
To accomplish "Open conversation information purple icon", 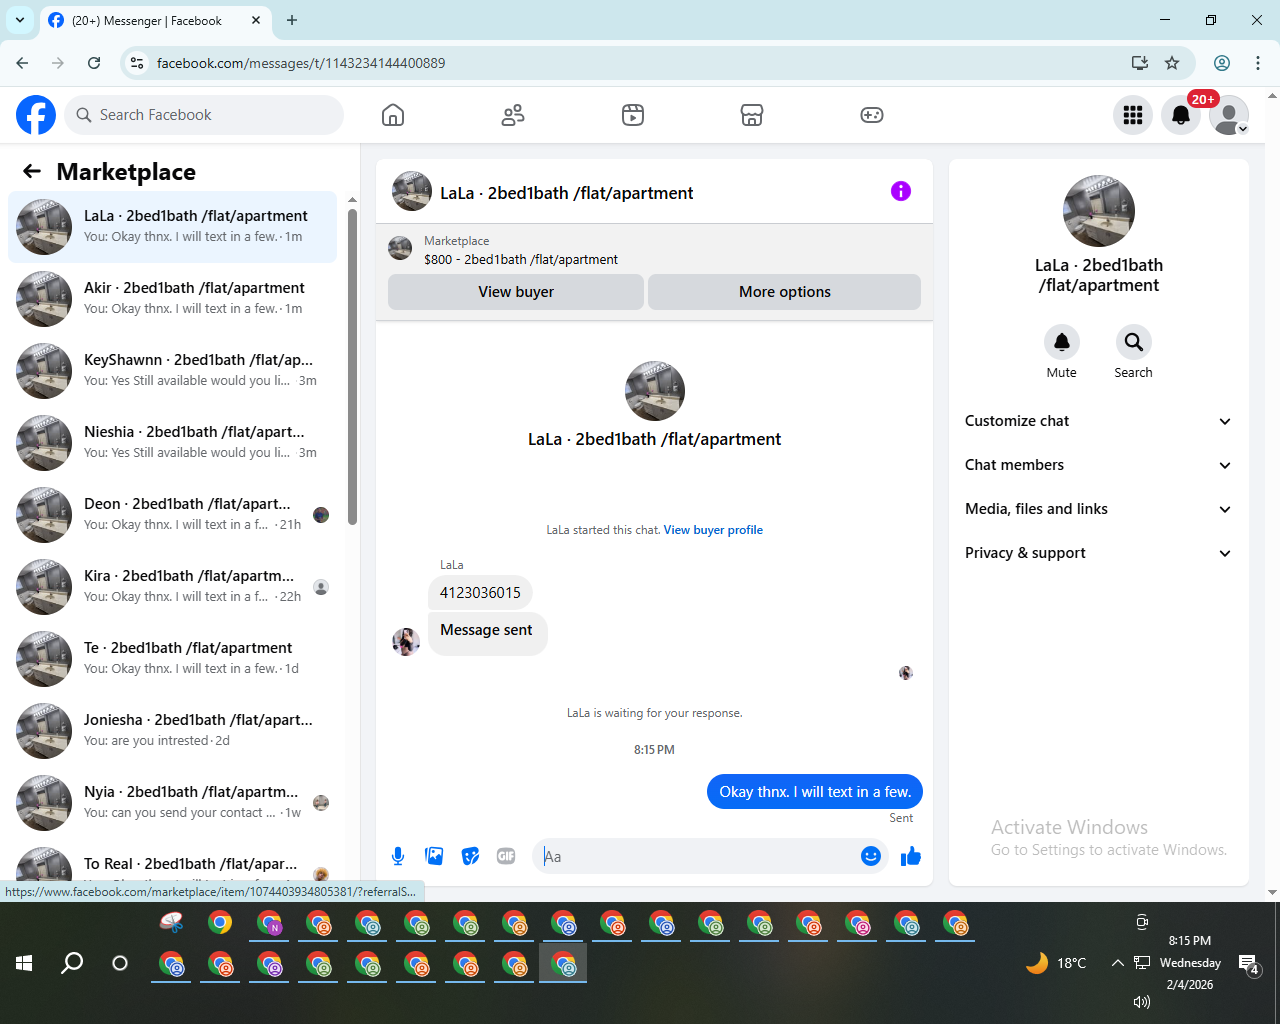I will (901, 191).
